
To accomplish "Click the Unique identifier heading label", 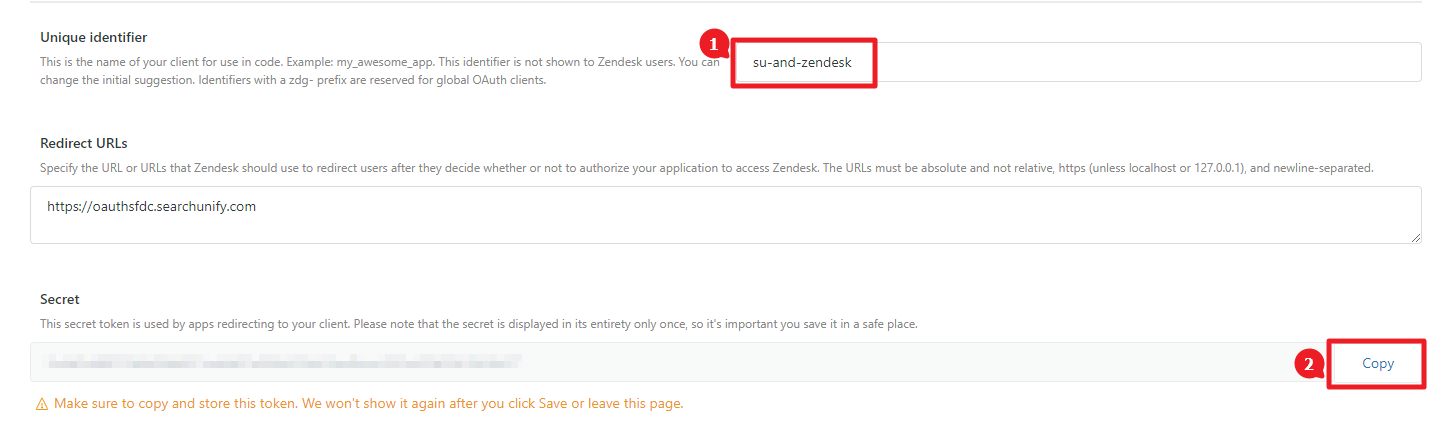I will [x=94, y=37].
